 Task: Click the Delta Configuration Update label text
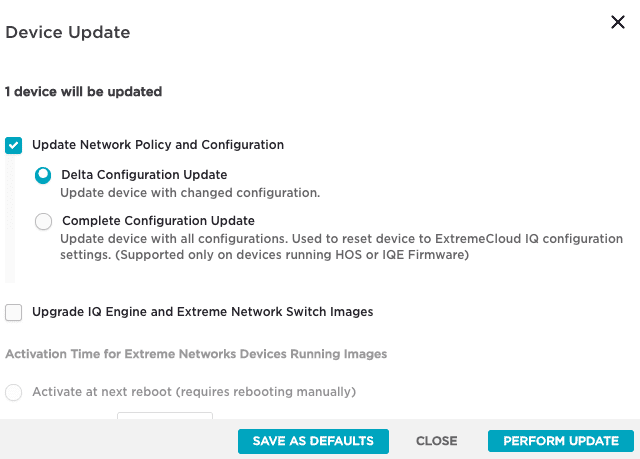click(144, 175)
